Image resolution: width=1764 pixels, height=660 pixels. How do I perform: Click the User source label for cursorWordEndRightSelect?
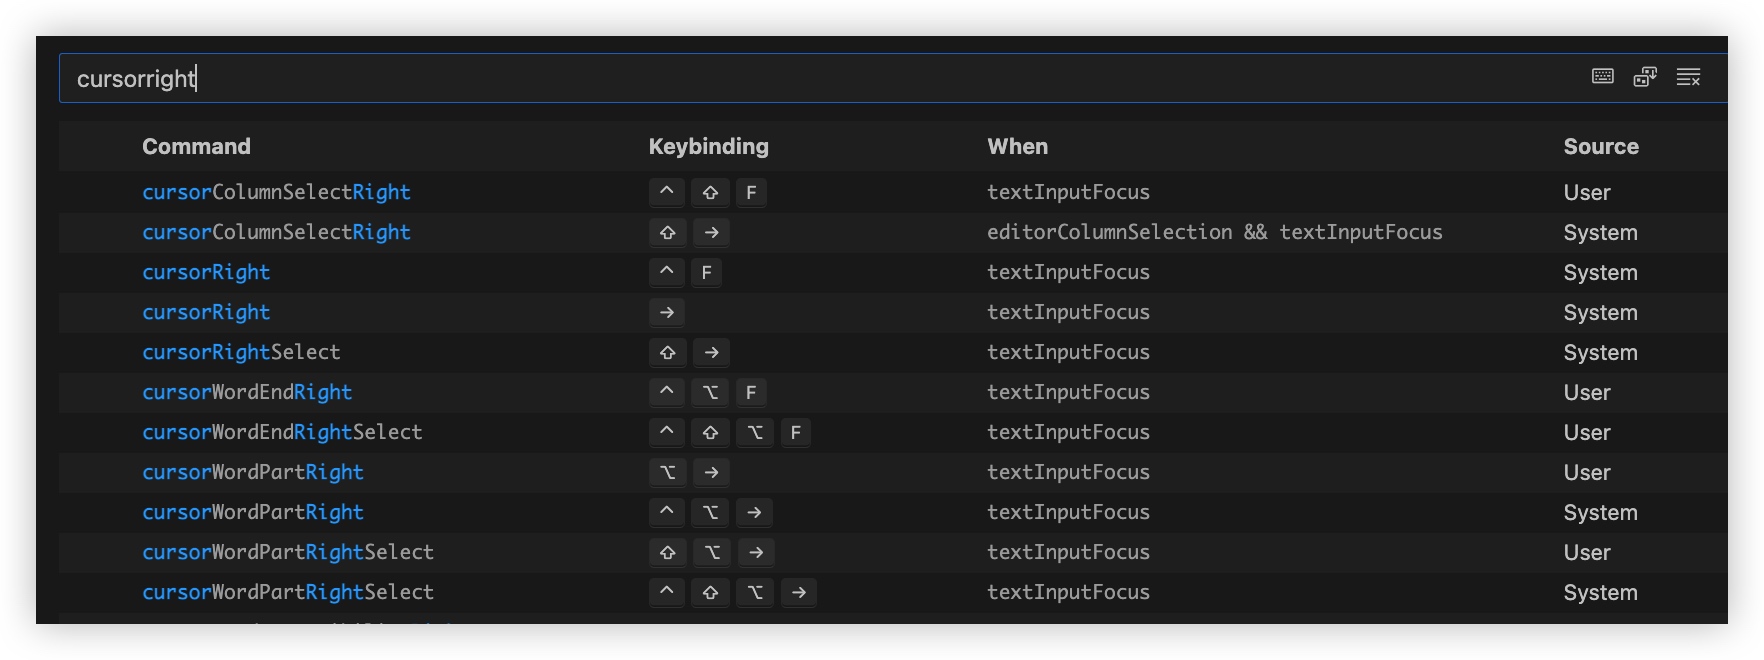1586,432
